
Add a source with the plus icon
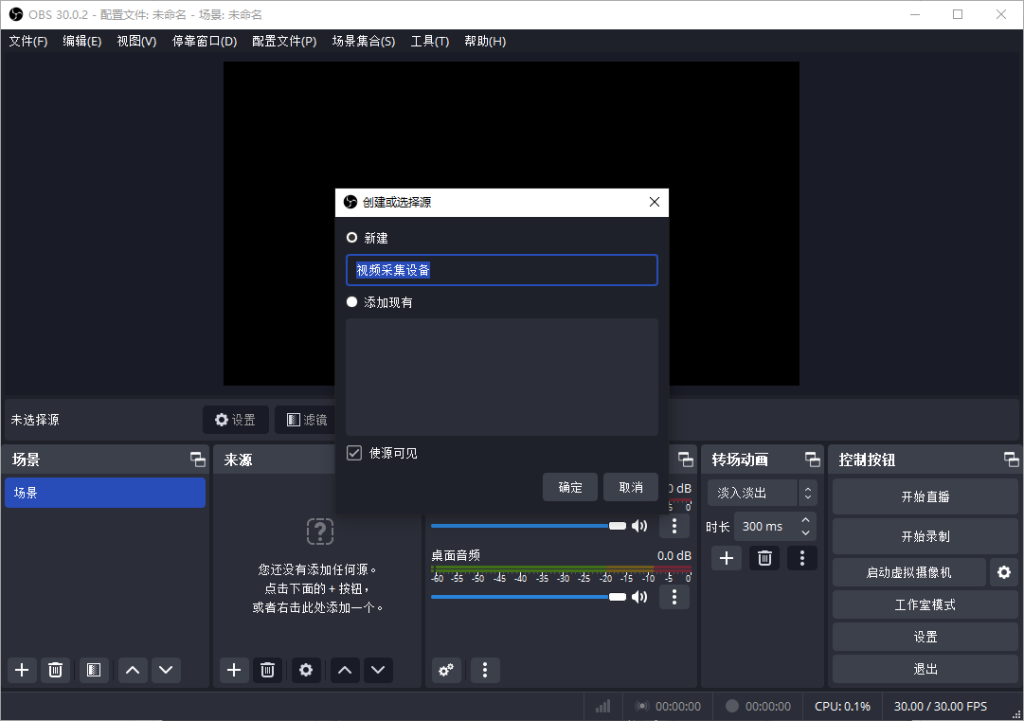click(x=234, y=670)
